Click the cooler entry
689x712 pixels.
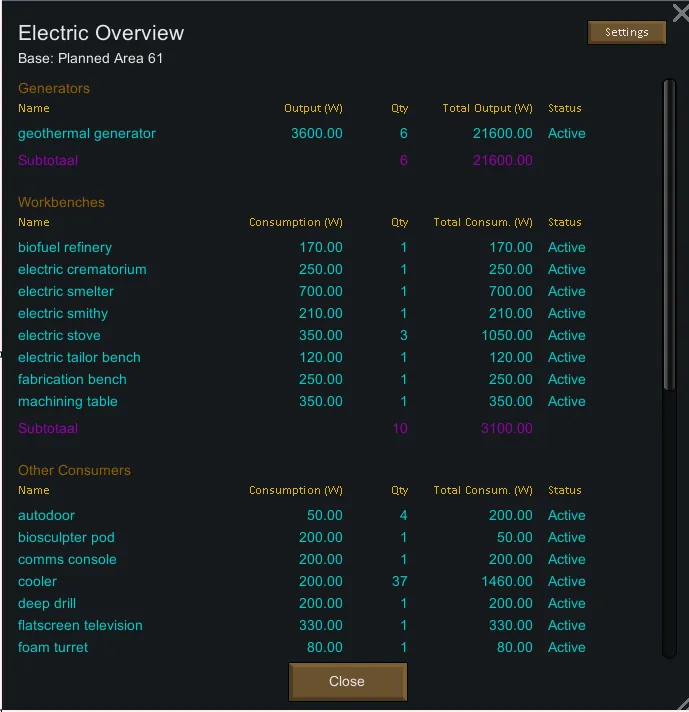point(38,582)
